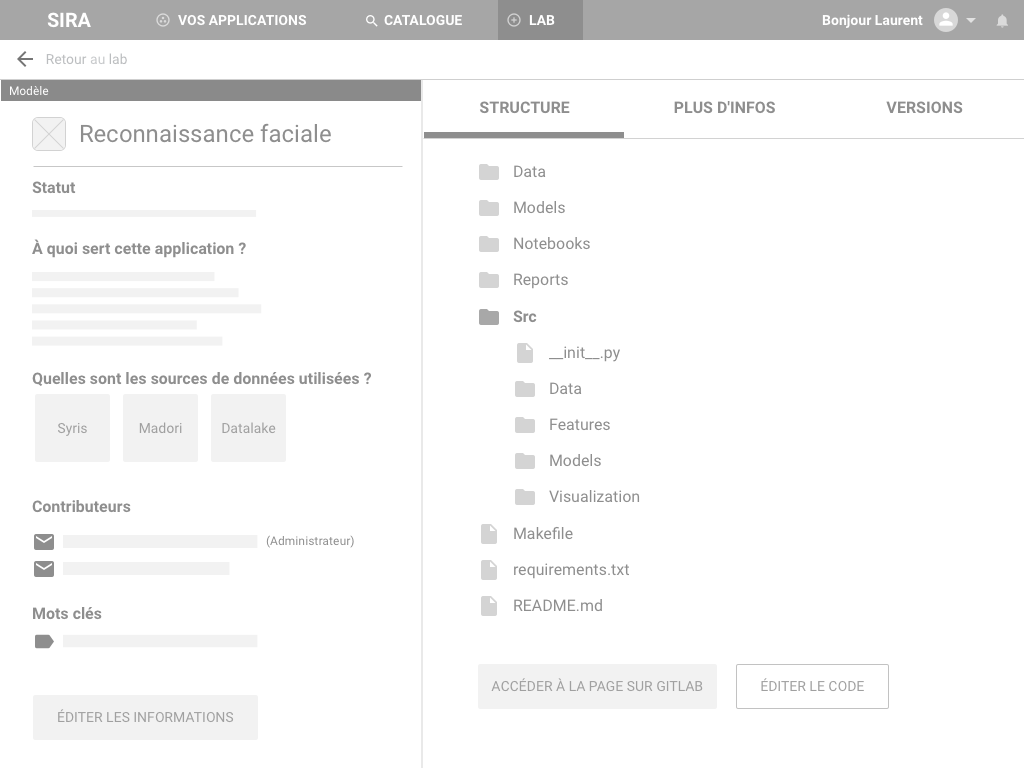The image size is (1024, 768).
Task: Open the __init__.py file name
Action: [584, 353]
